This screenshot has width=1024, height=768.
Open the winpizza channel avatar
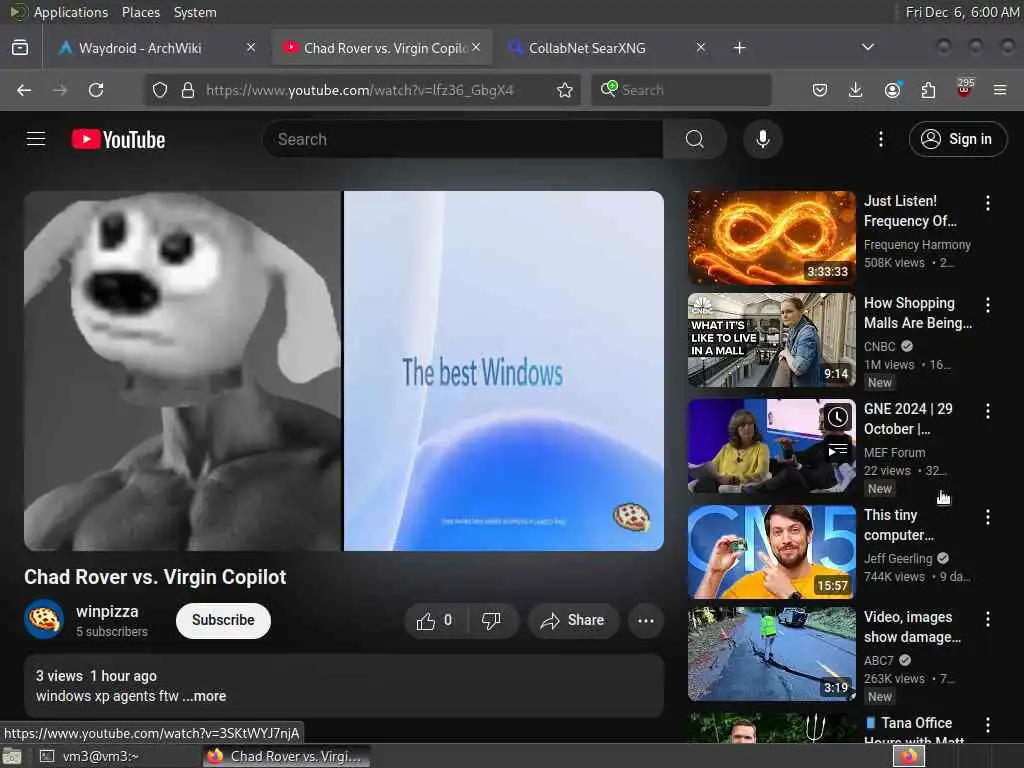pyautogui.click(x=44, y=619)
